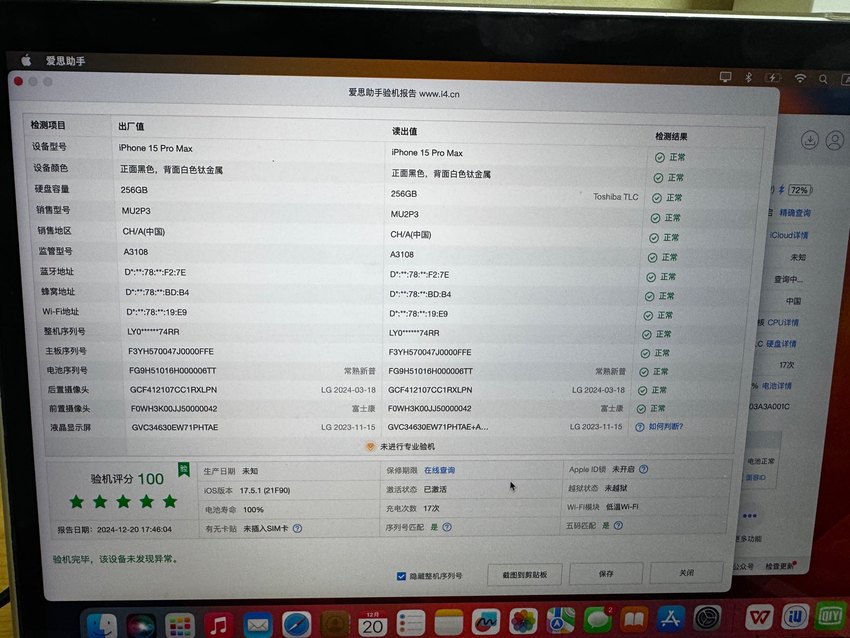850x638 pixels.
Task: Click the help icon beside 序列号匹配
Action: point(447,527)
